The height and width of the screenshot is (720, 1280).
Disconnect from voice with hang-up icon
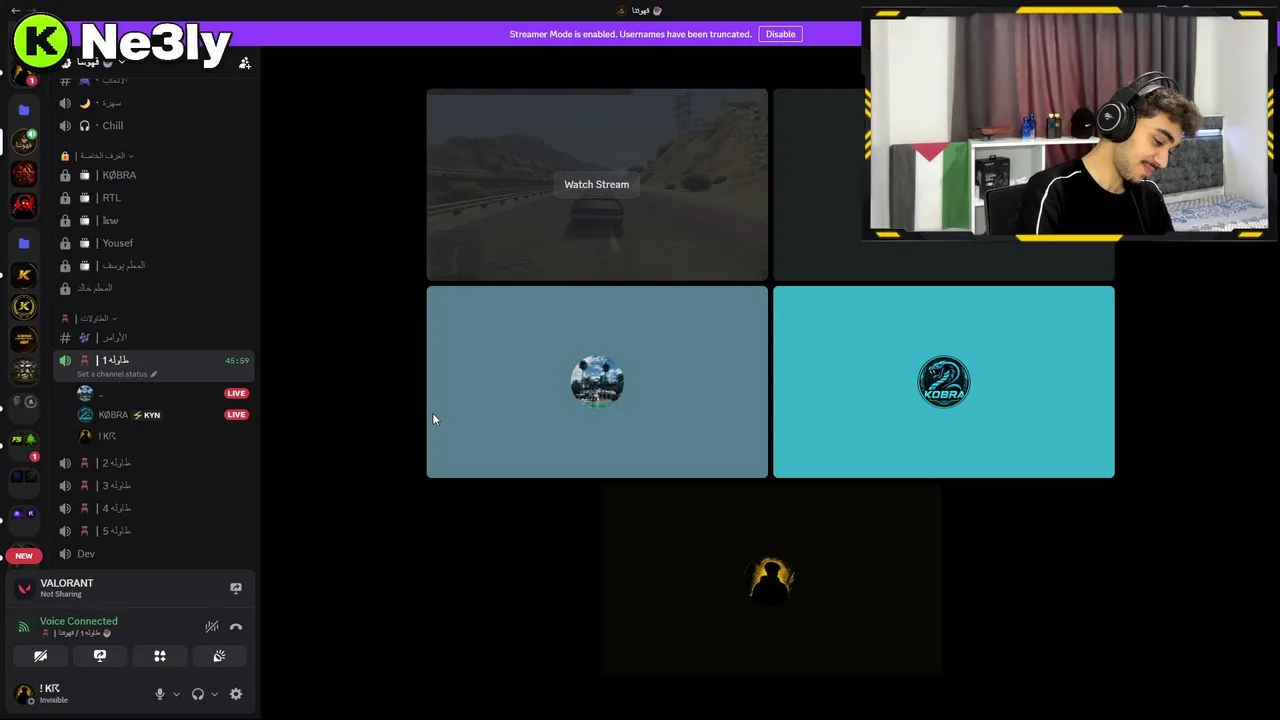click(x=236, y=627)
